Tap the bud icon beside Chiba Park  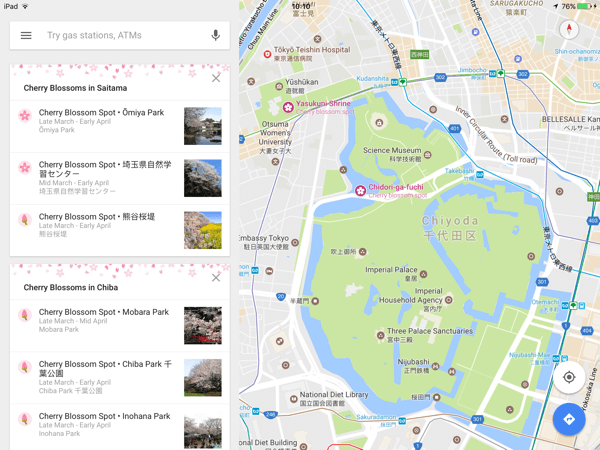point(25,367)
